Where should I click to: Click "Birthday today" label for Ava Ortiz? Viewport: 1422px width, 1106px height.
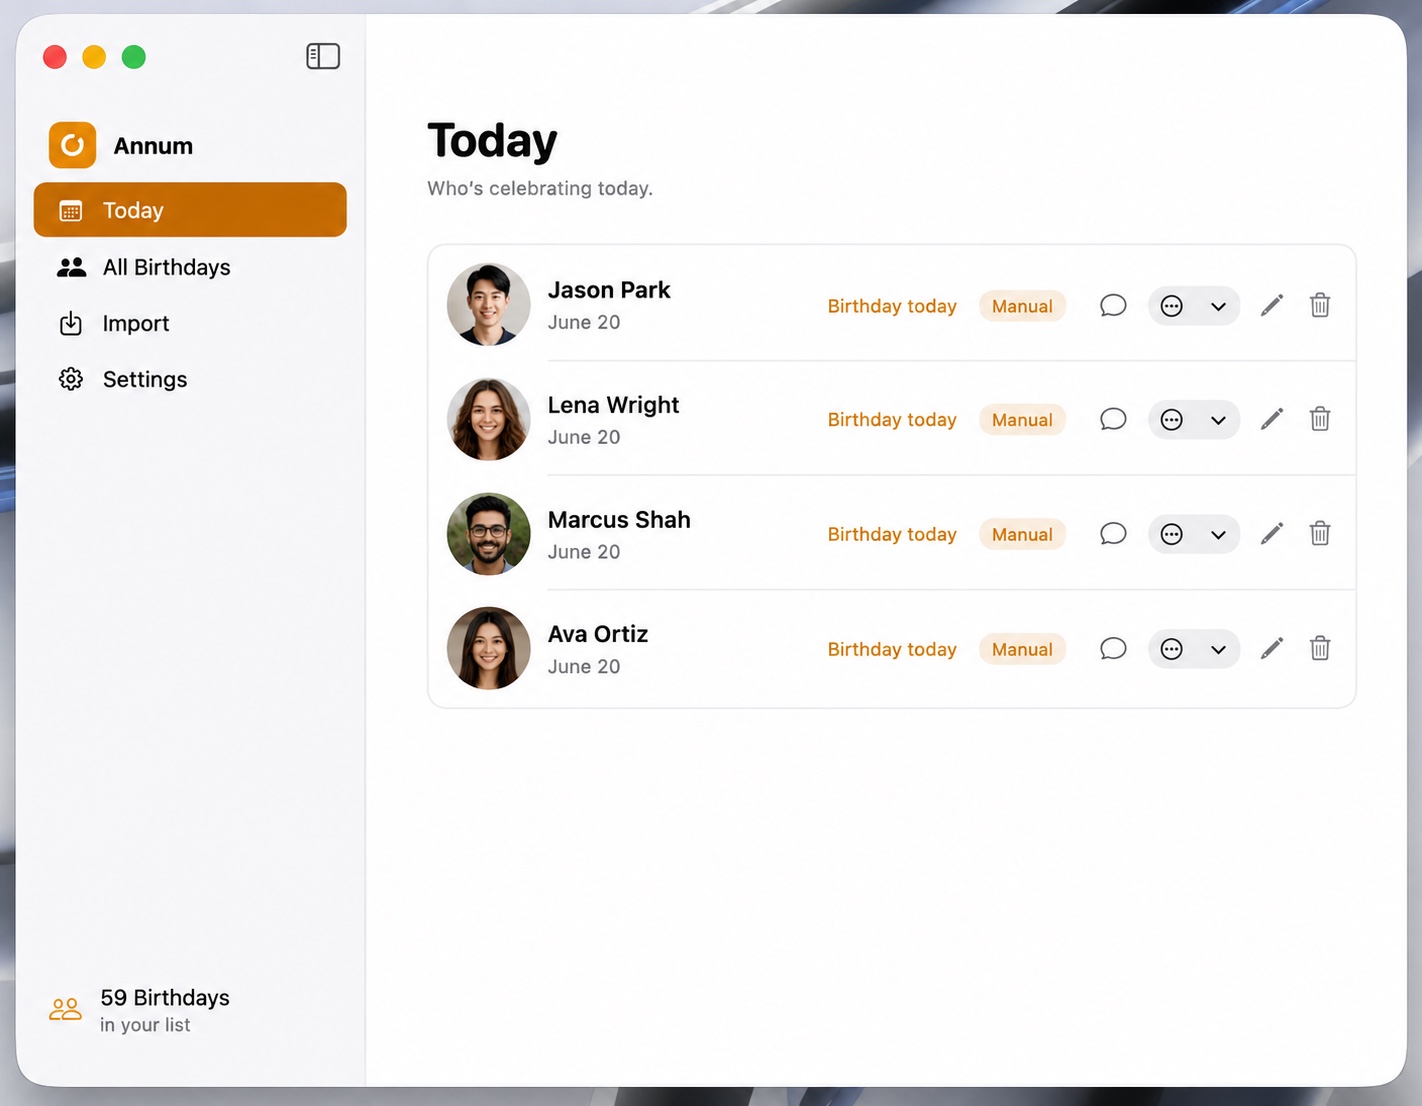892,649
